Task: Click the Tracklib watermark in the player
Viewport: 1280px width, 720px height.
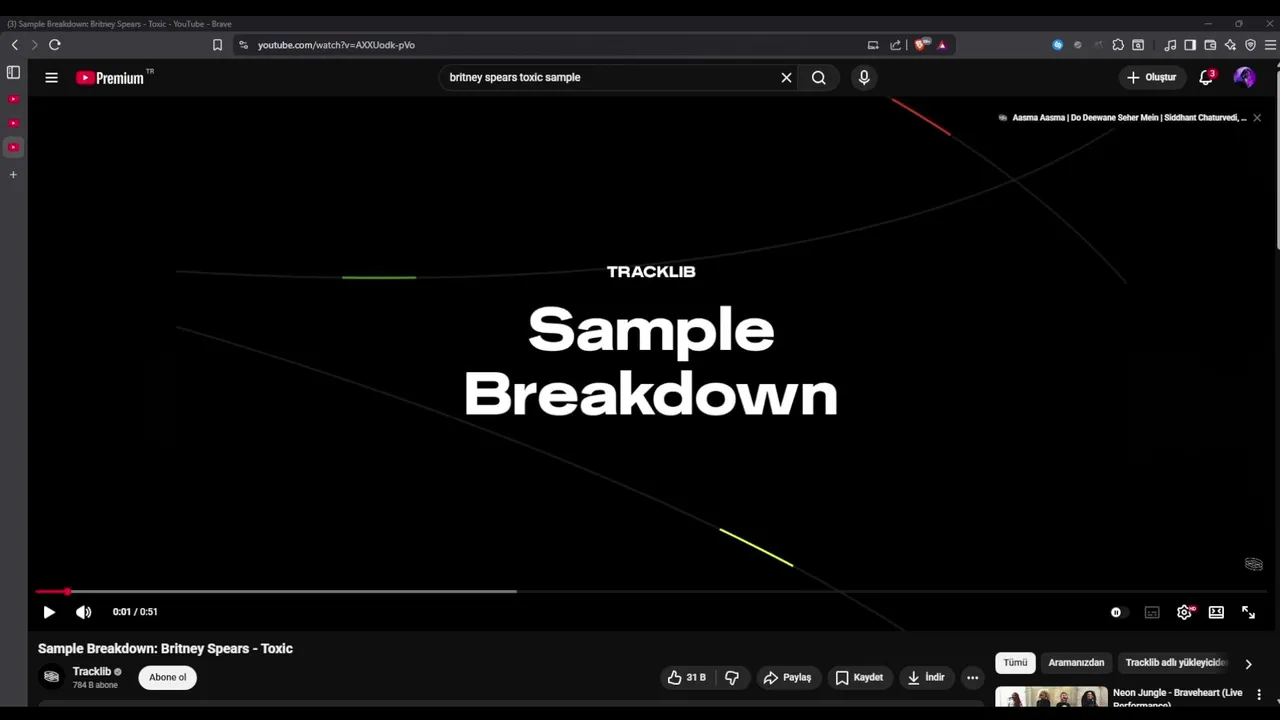Action: 1253,564
